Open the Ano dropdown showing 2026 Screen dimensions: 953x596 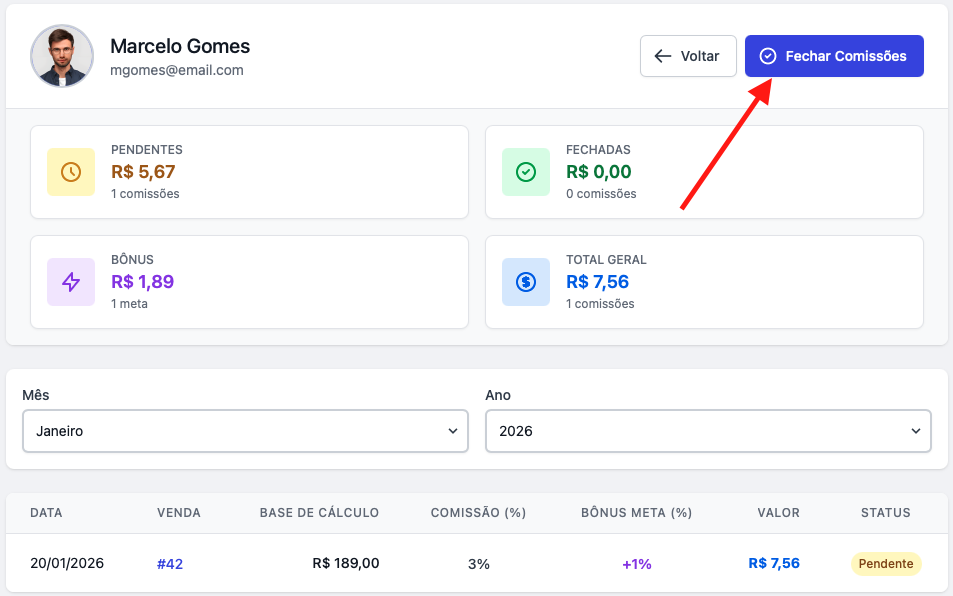coord(708,431)
